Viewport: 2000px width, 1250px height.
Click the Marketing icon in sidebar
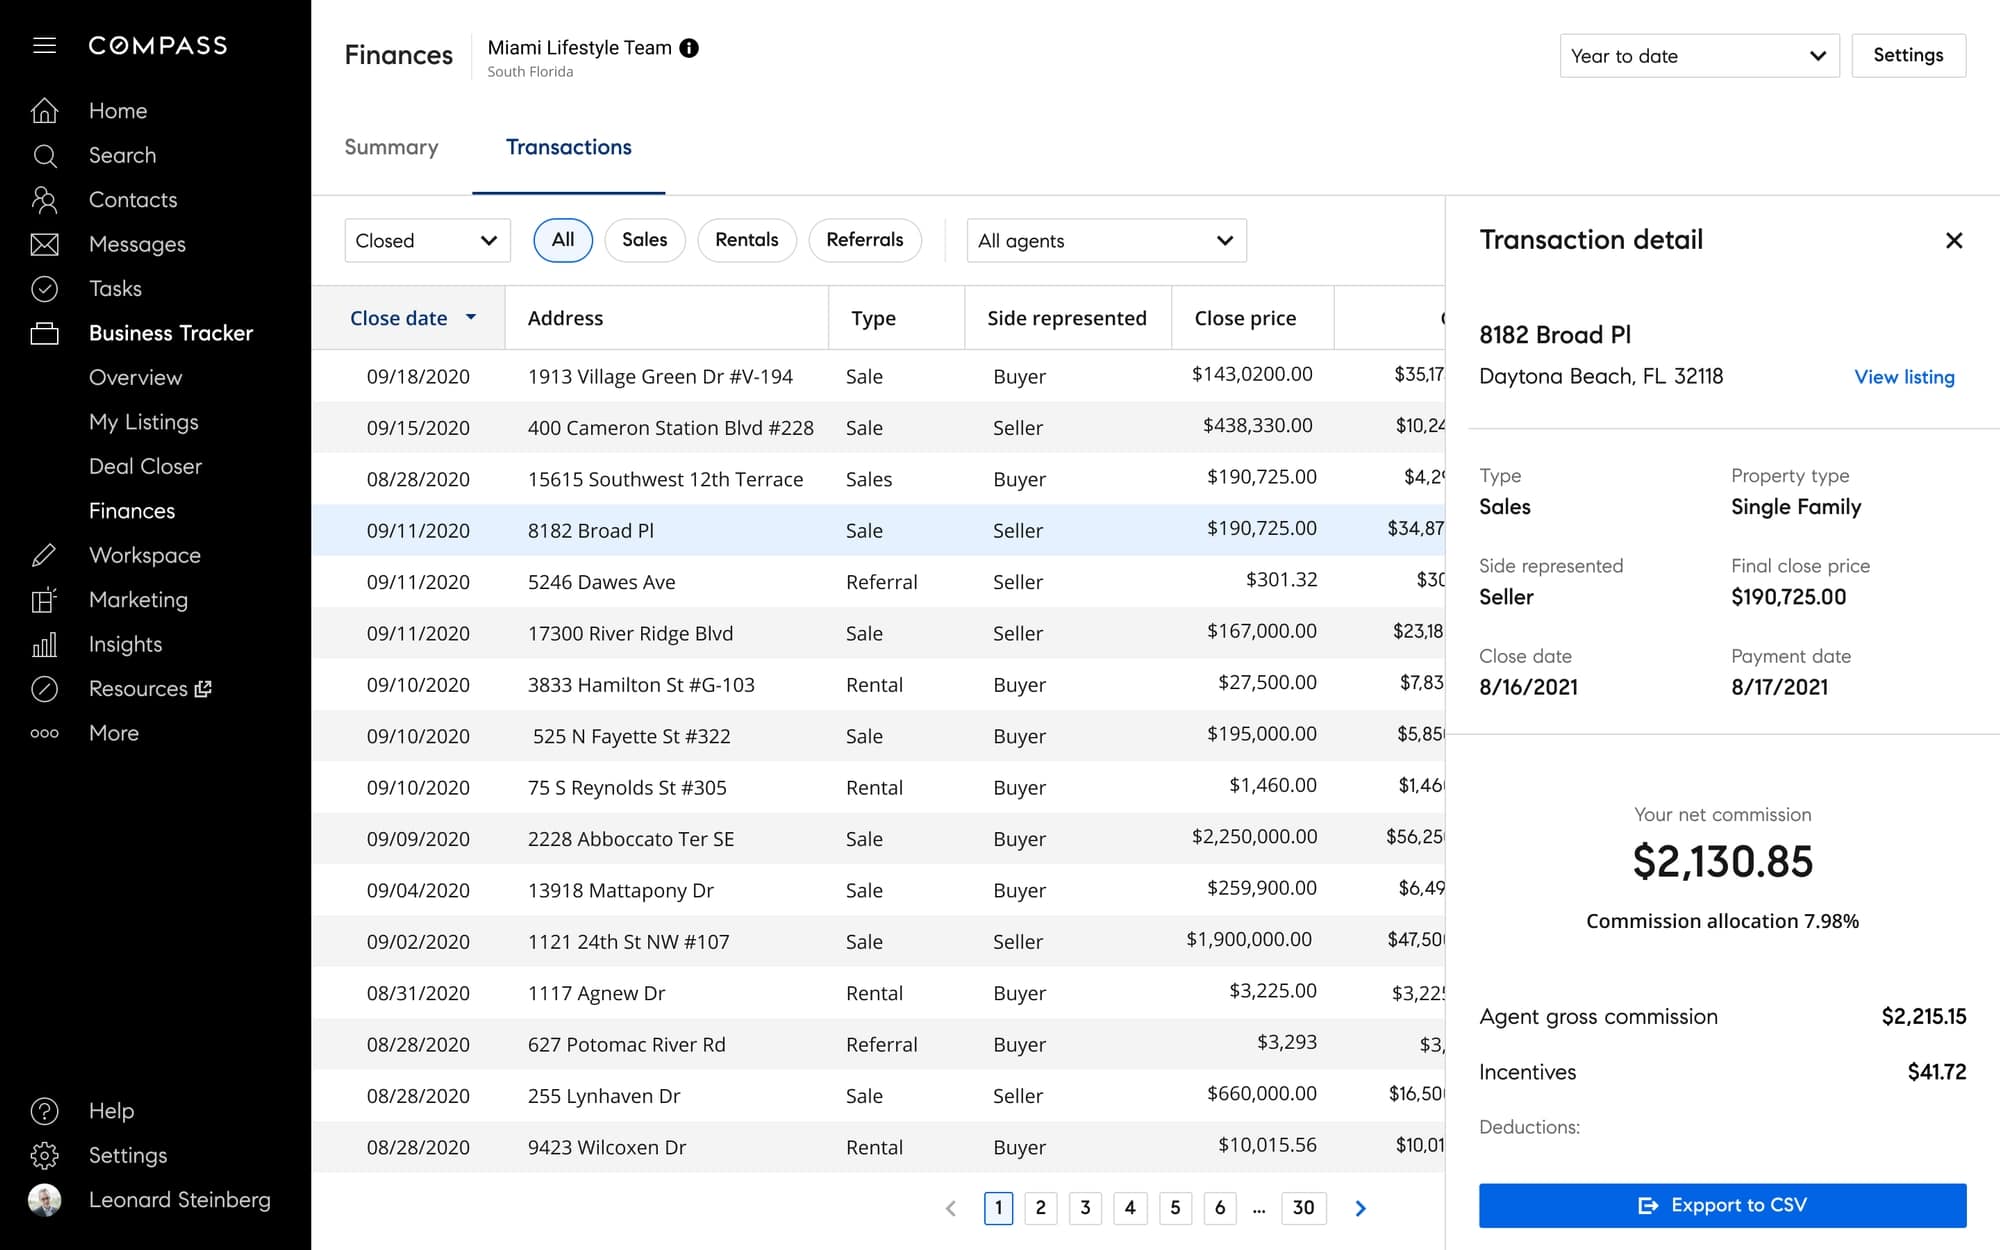coord(45,599)
